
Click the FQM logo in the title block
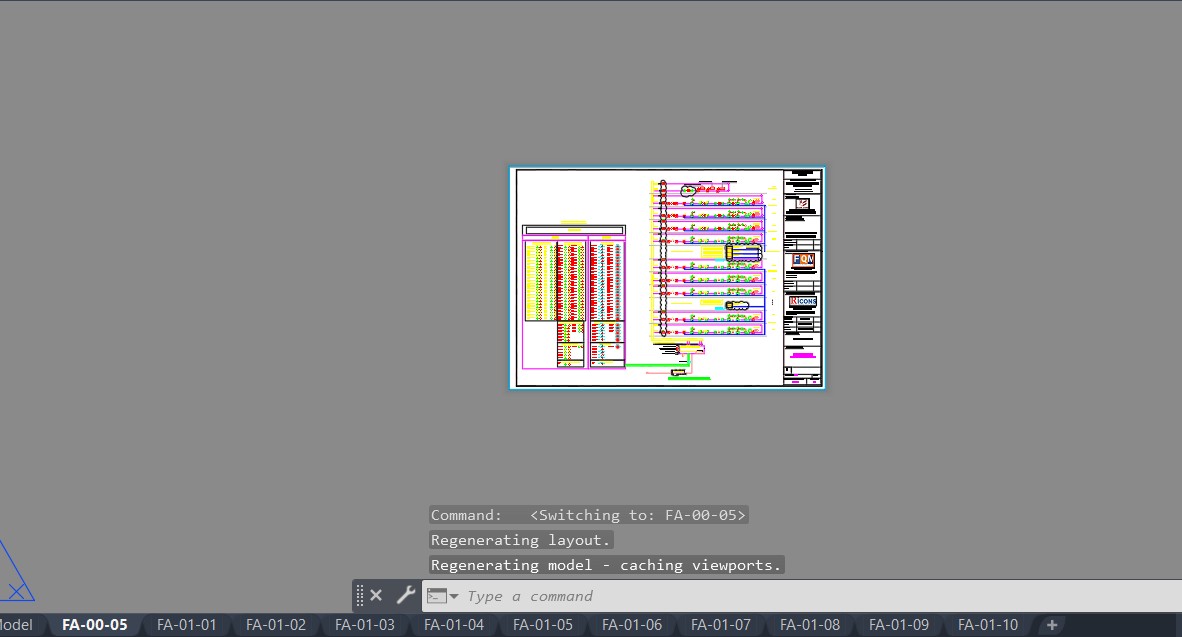click(x=803, y=260)
